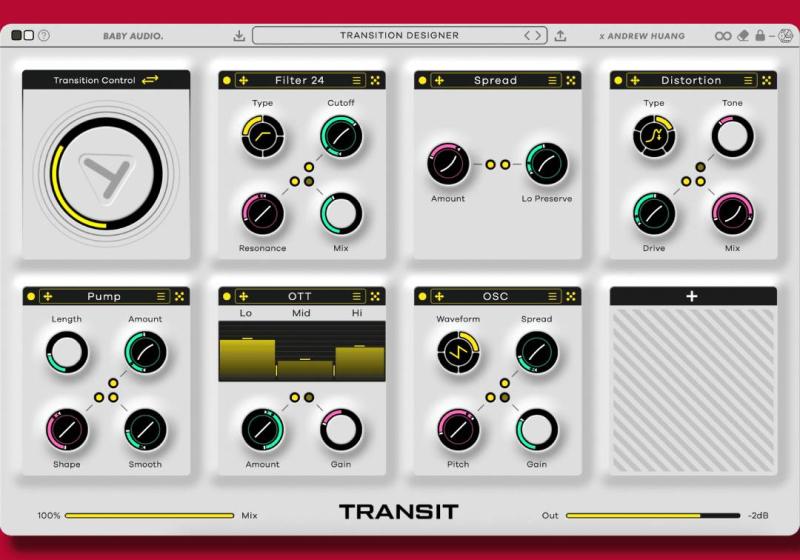Image resolution: width=800 pixels, height=560 pixels.
Task: Toggle the Distortion module power dot
Action: [618, 81]
